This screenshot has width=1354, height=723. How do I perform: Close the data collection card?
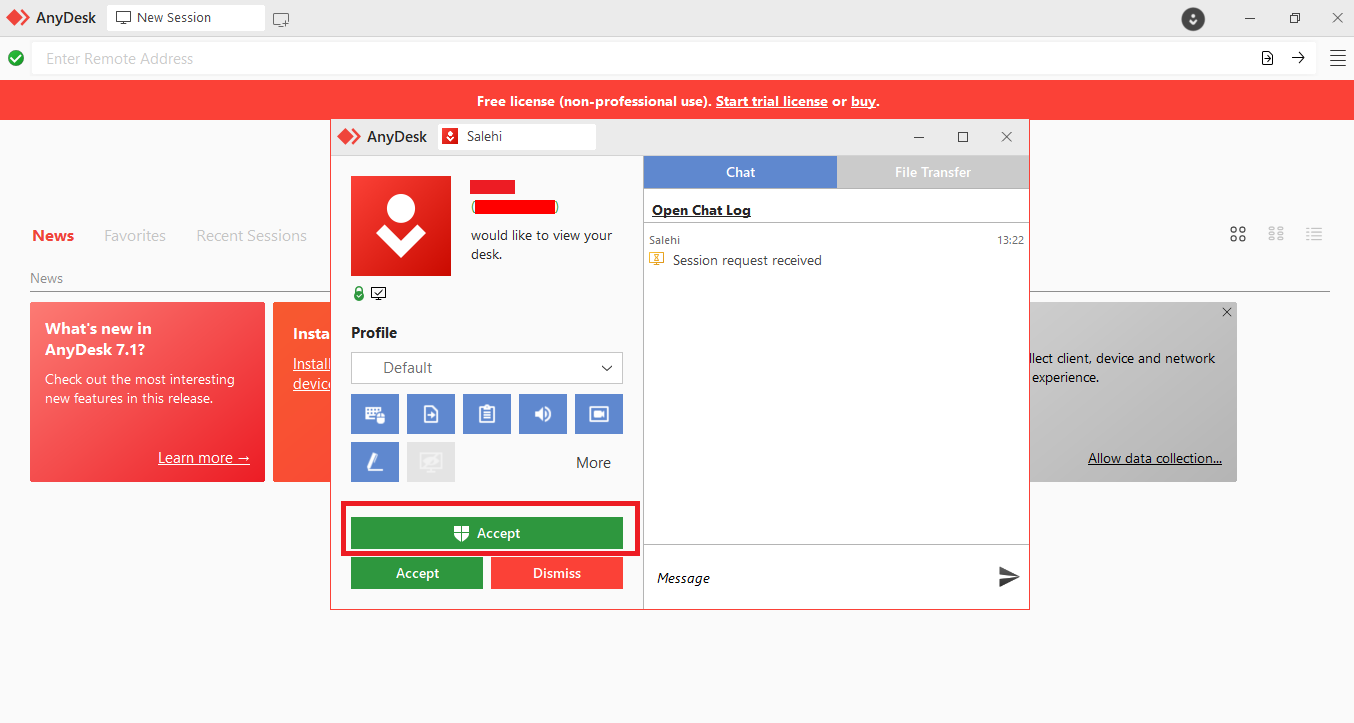(1227, 312)
